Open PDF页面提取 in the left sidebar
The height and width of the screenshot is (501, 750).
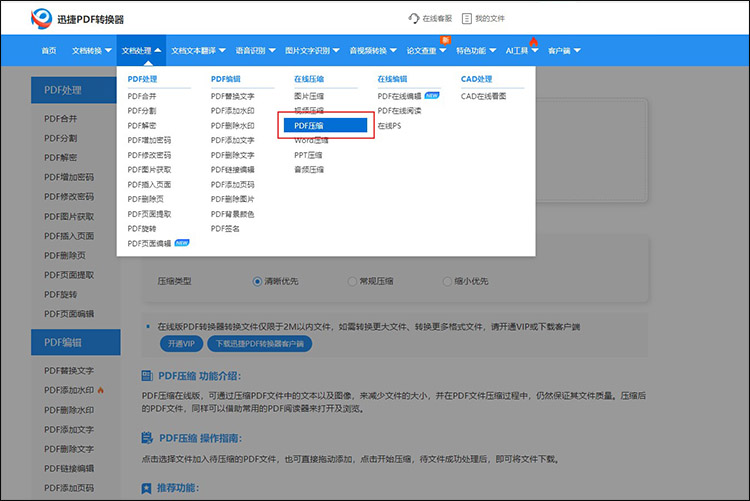(69, 275)
